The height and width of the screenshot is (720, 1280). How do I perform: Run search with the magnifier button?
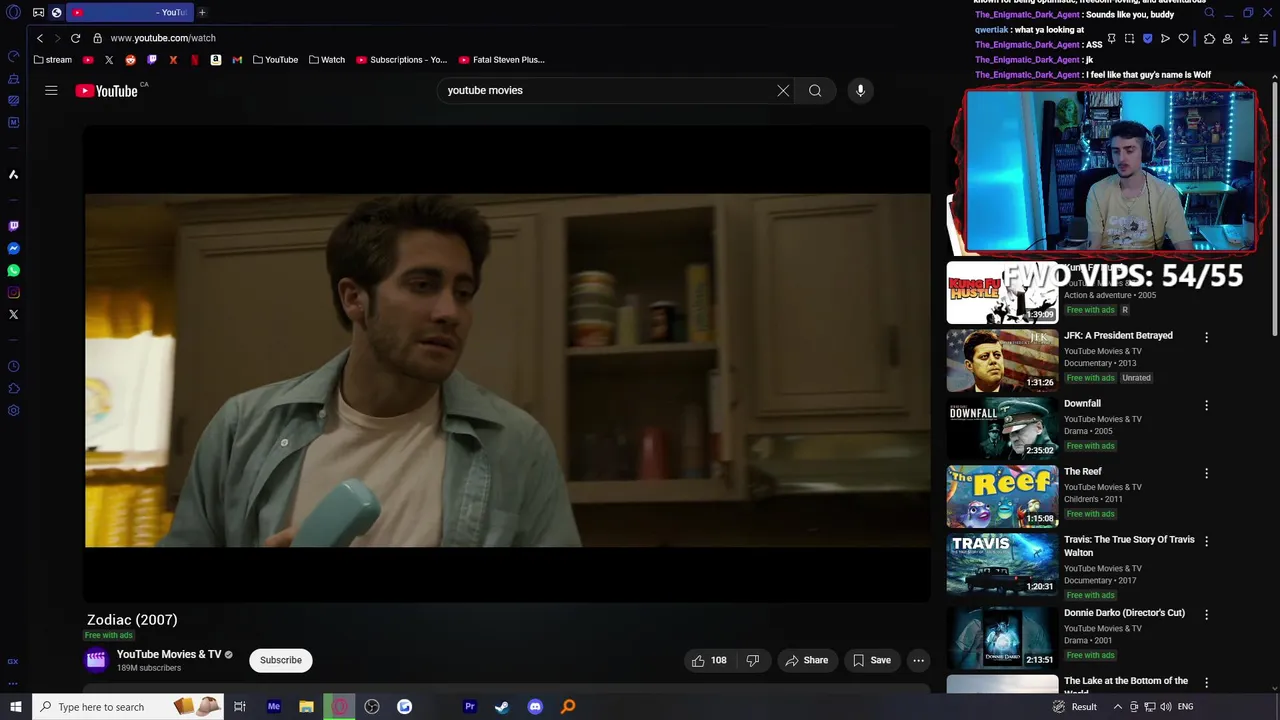point(815,90)
